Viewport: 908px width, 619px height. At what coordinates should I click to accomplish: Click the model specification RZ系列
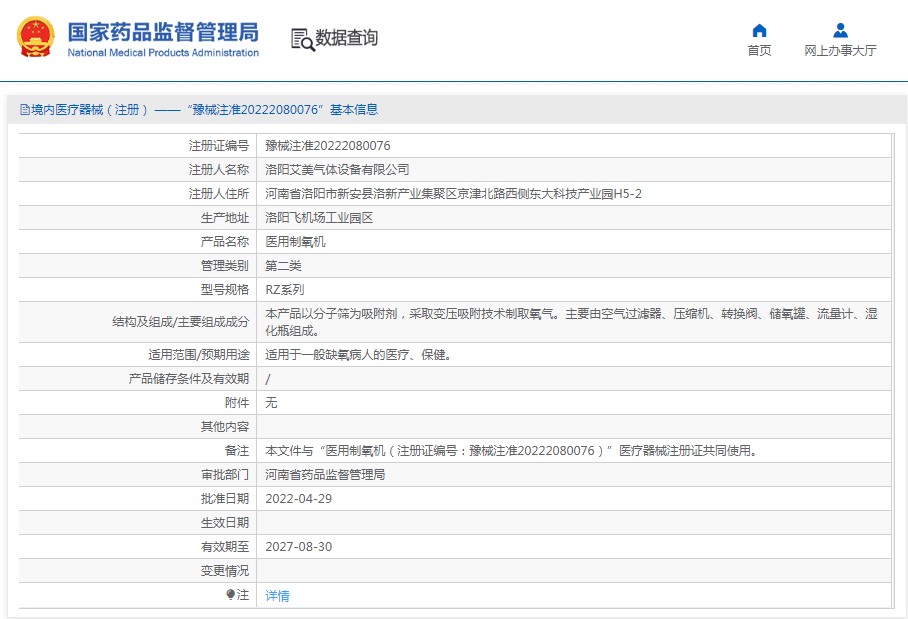point(284,290)
